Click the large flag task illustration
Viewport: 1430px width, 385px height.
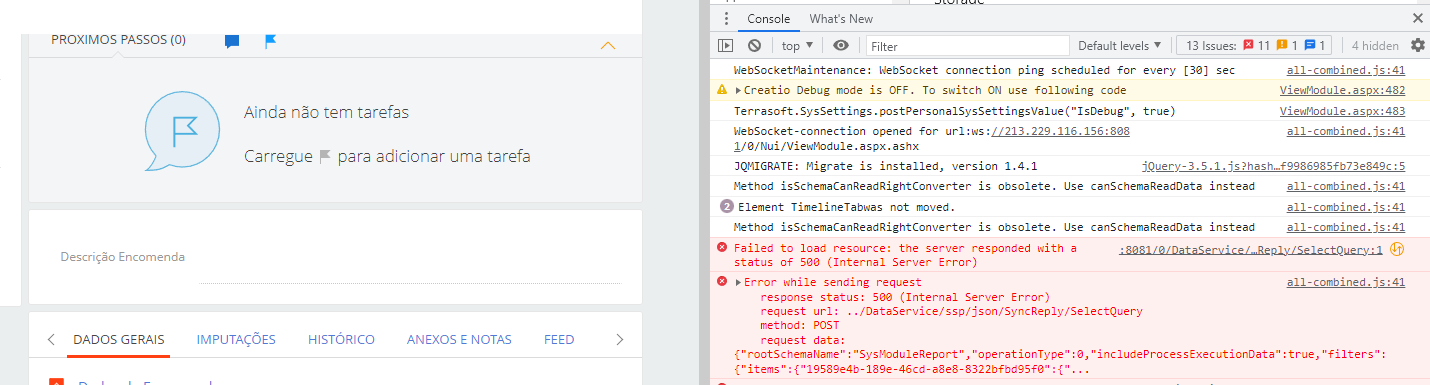(x=182, y=134)
